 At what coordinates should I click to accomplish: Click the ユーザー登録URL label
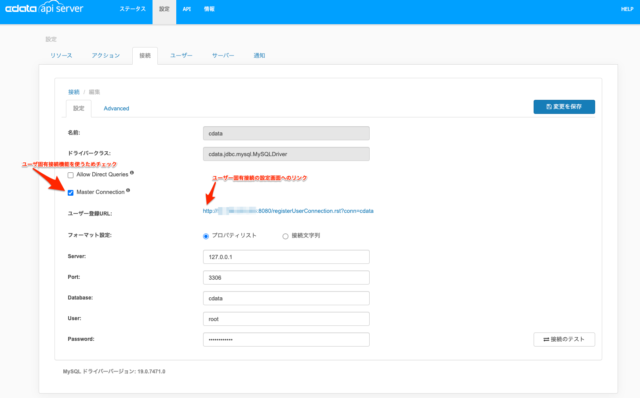(x=89, y=213)
